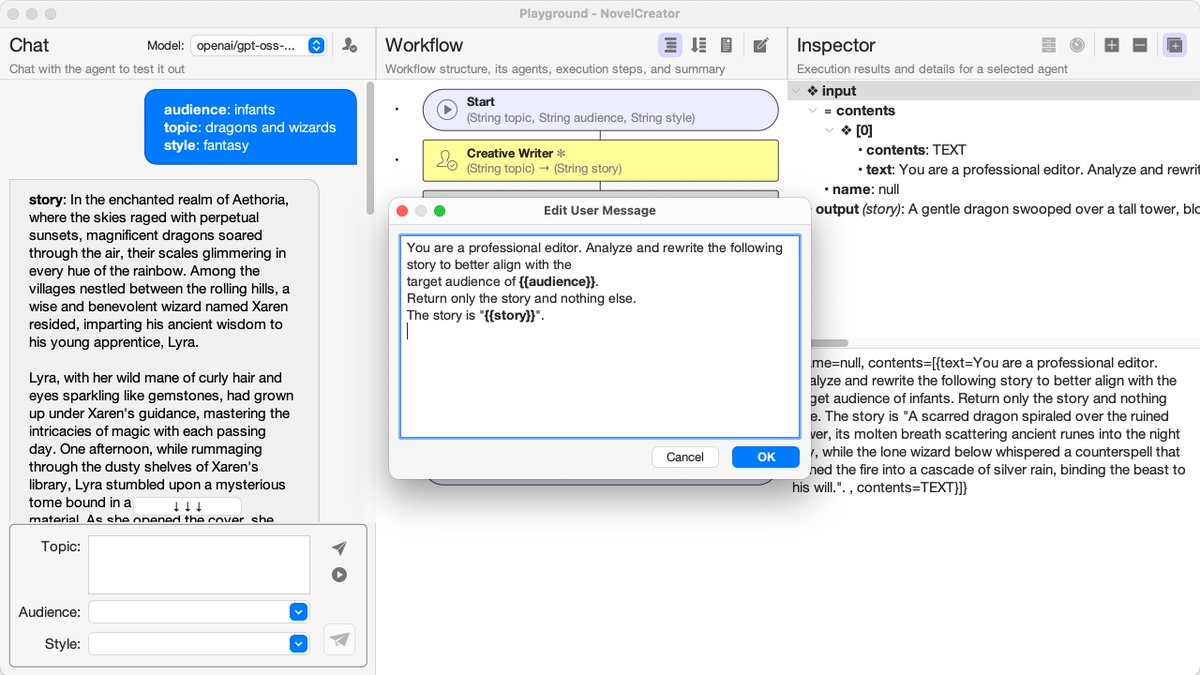Open the Audience combo box dropdown
Screen dimensions: 1200x675
(298, 612)
